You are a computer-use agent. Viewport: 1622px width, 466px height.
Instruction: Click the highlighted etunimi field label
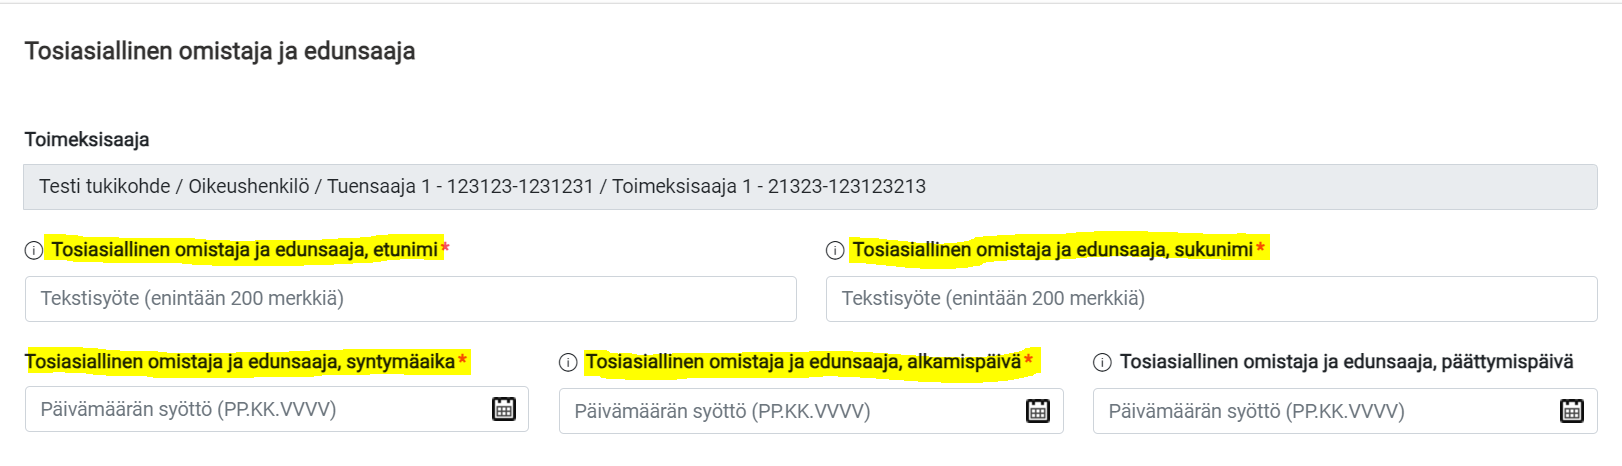(x=245, y=250)
